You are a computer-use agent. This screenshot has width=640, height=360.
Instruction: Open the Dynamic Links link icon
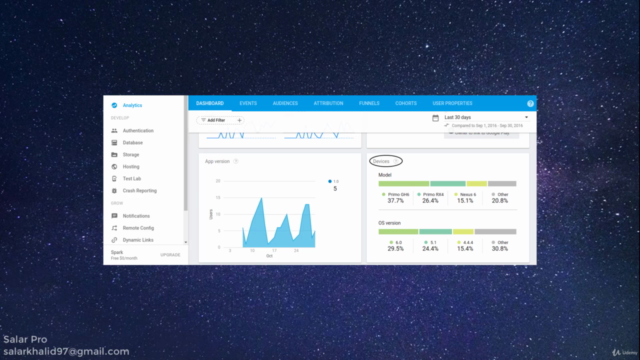[114, 240]
